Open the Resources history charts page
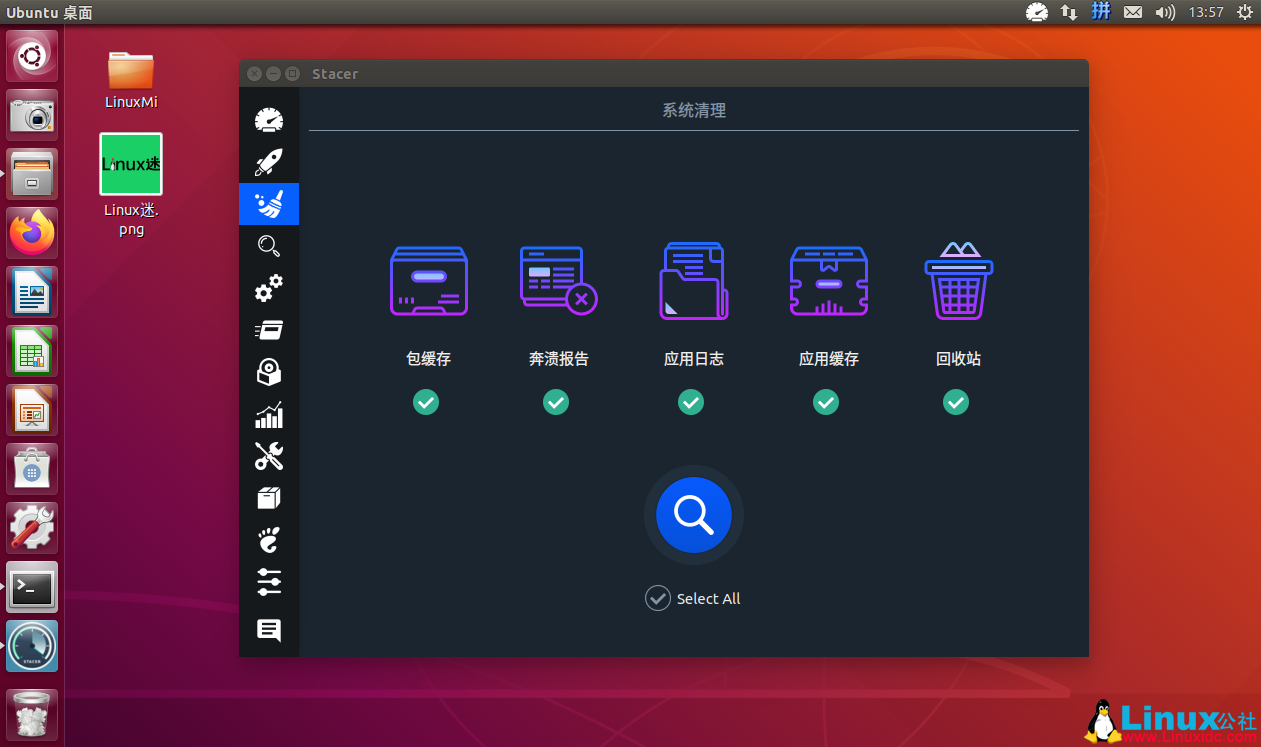1261x747 pixels. [268, 415]
